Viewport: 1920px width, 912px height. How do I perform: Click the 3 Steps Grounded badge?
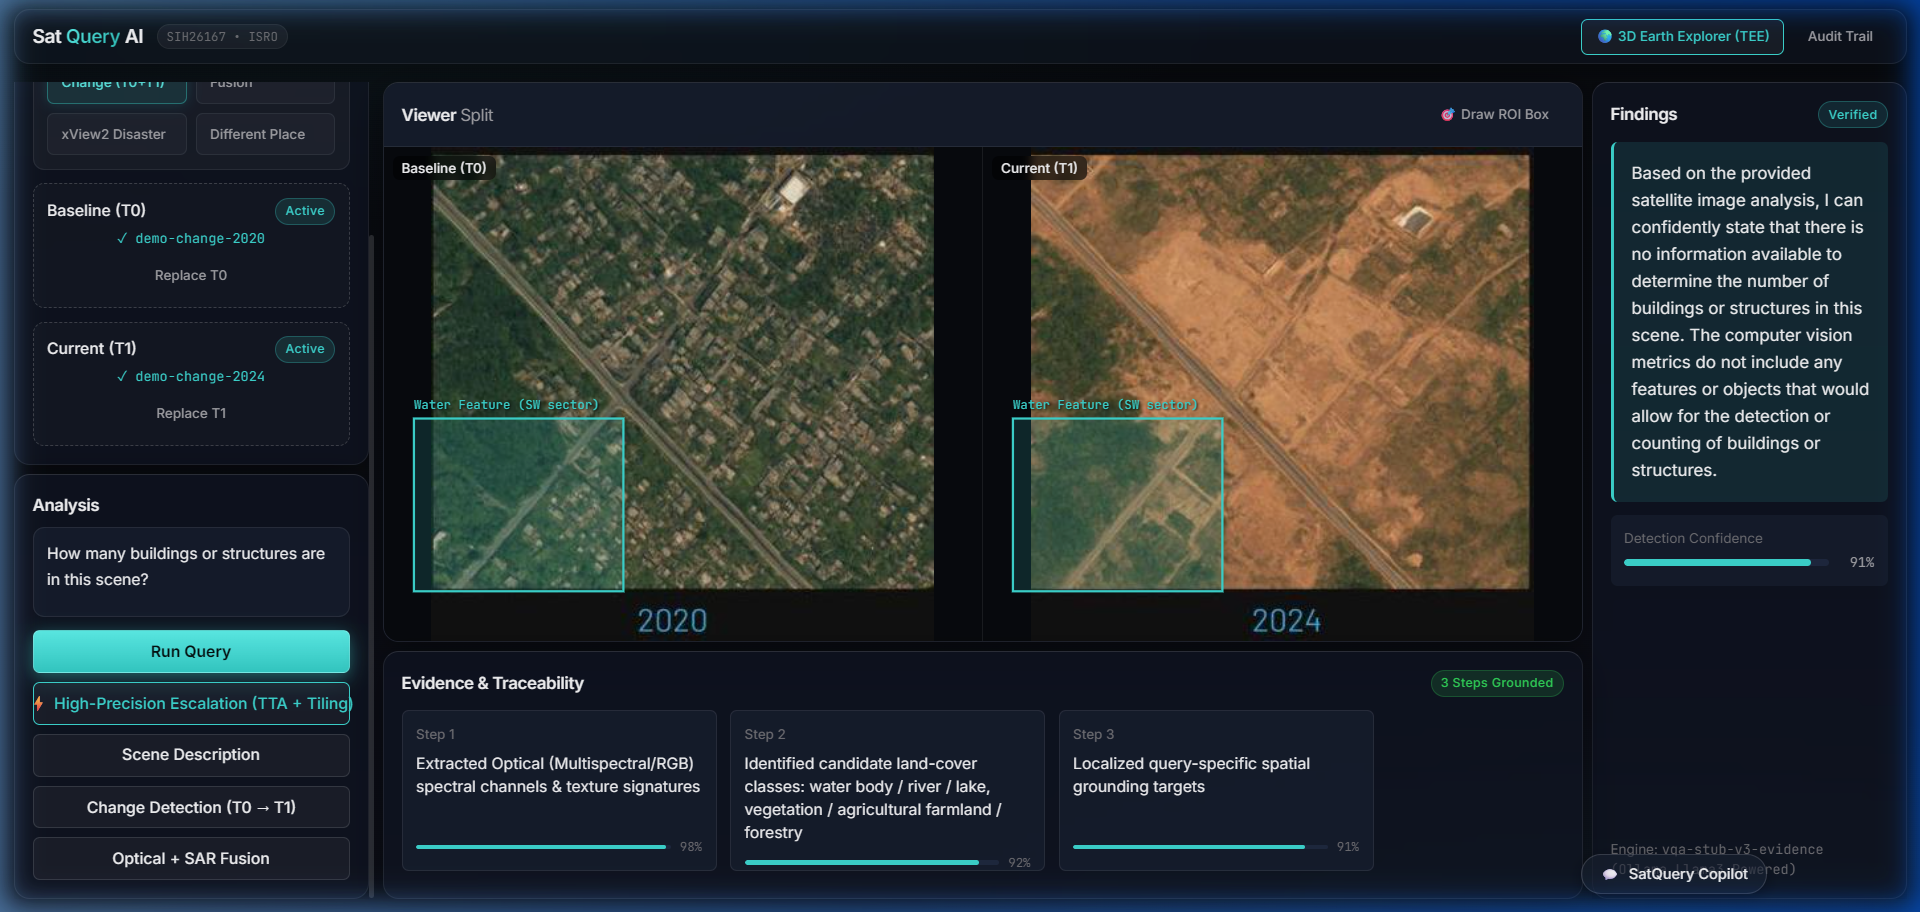1497,683
